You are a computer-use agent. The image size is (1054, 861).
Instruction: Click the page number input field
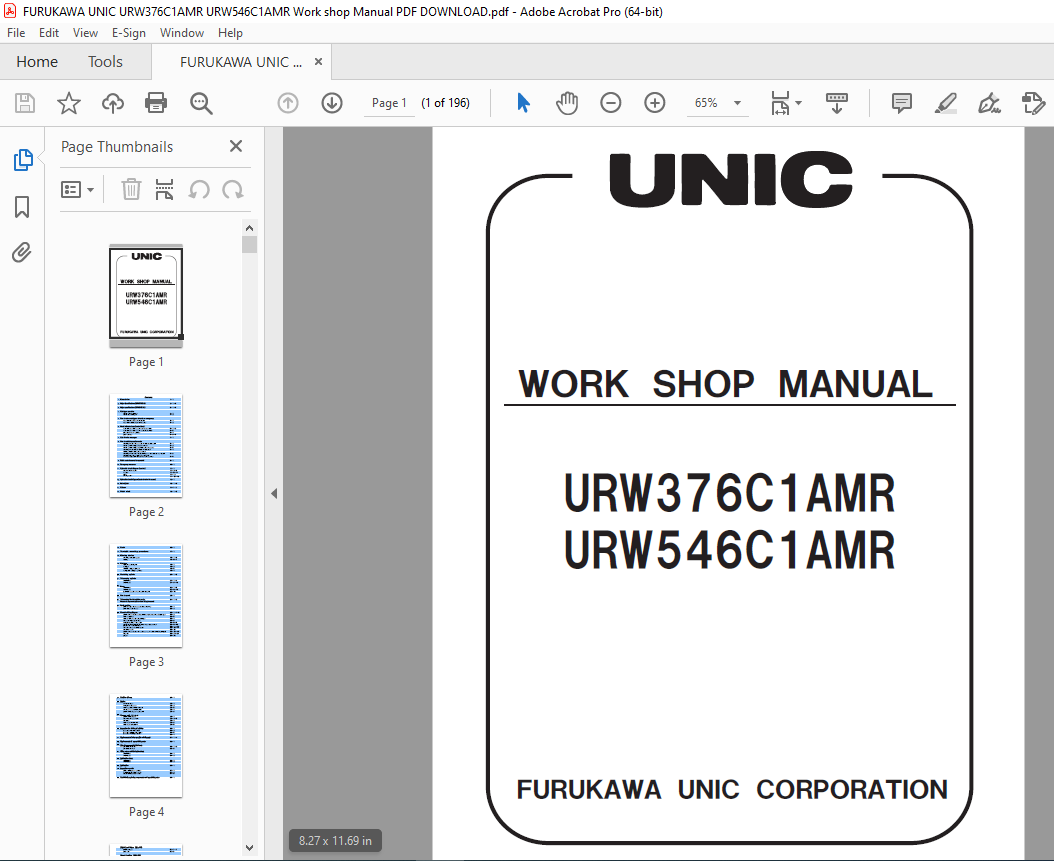pyautogui.click(x=389, y=103)
